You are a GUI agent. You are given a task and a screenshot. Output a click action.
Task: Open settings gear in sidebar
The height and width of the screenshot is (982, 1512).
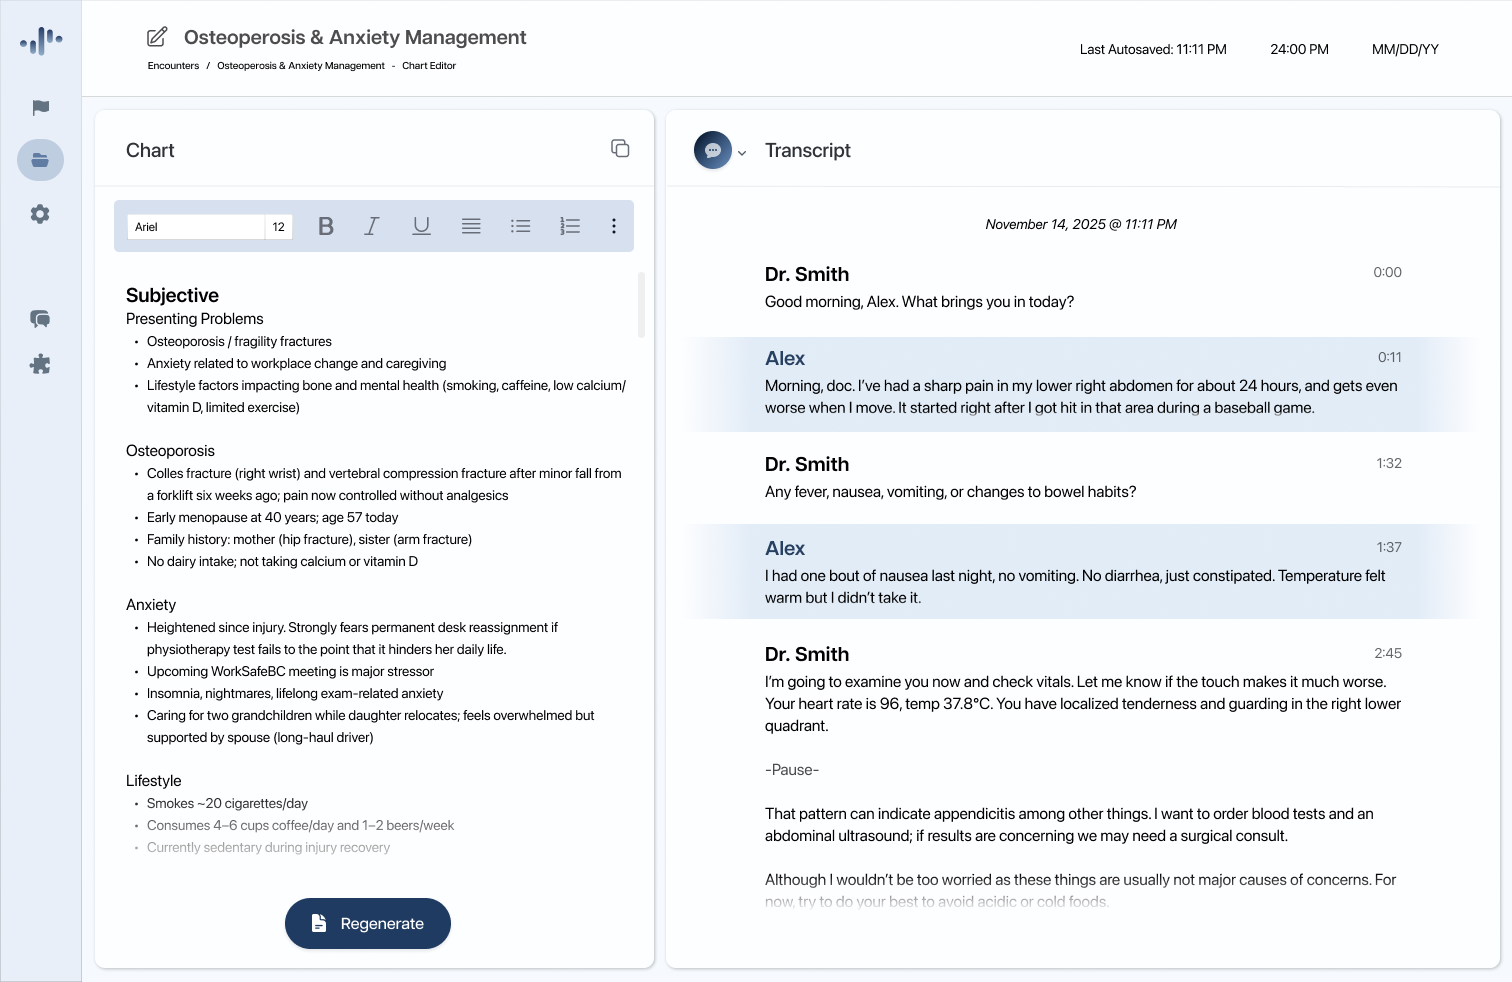40,214
